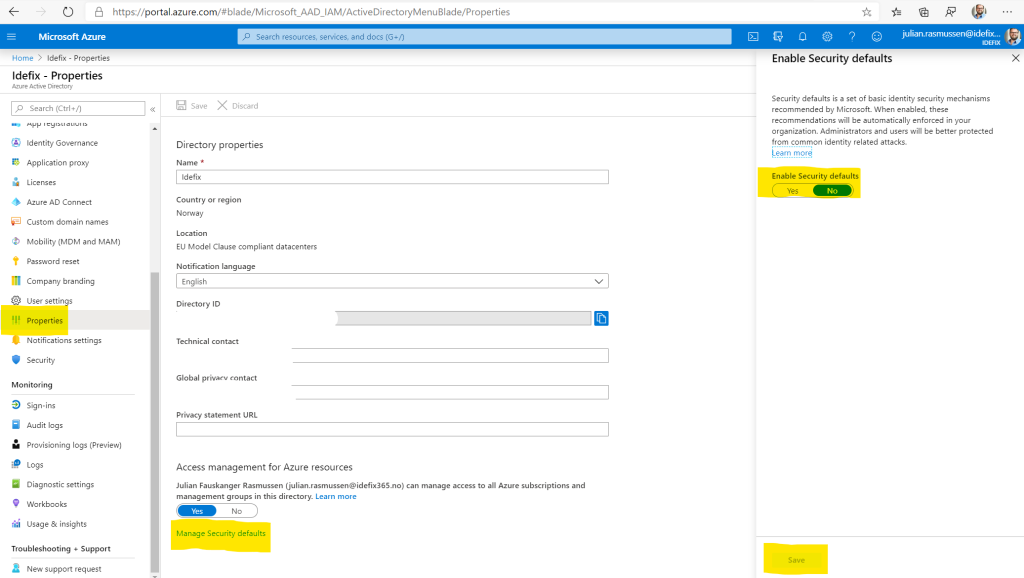Image resolution: width=1024 pixels, height=578 pixels.
Task: Click the sidebar scrollbar thumb
Action: point(155,421)
